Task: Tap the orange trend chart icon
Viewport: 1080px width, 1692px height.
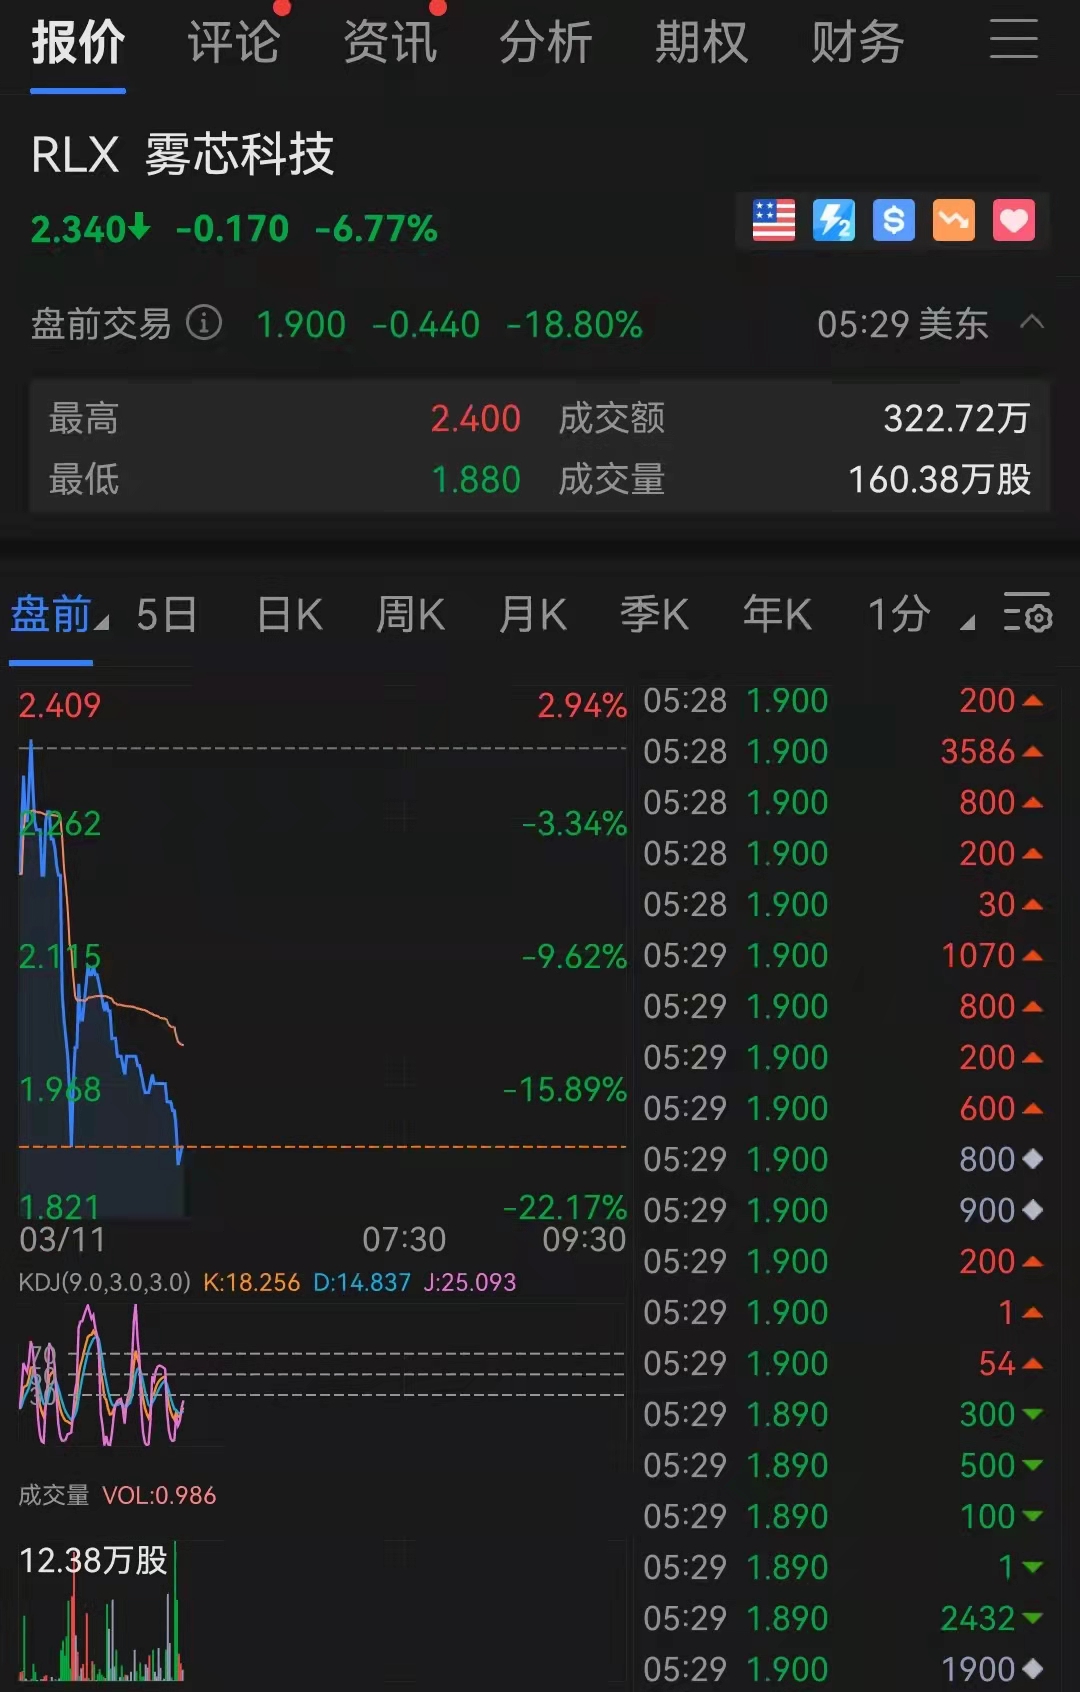Action: 953,220
